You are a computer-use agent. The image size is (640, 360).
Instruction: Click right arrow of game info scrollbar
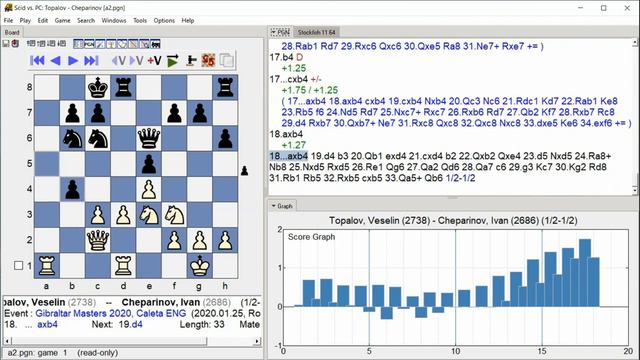[257, 341]
